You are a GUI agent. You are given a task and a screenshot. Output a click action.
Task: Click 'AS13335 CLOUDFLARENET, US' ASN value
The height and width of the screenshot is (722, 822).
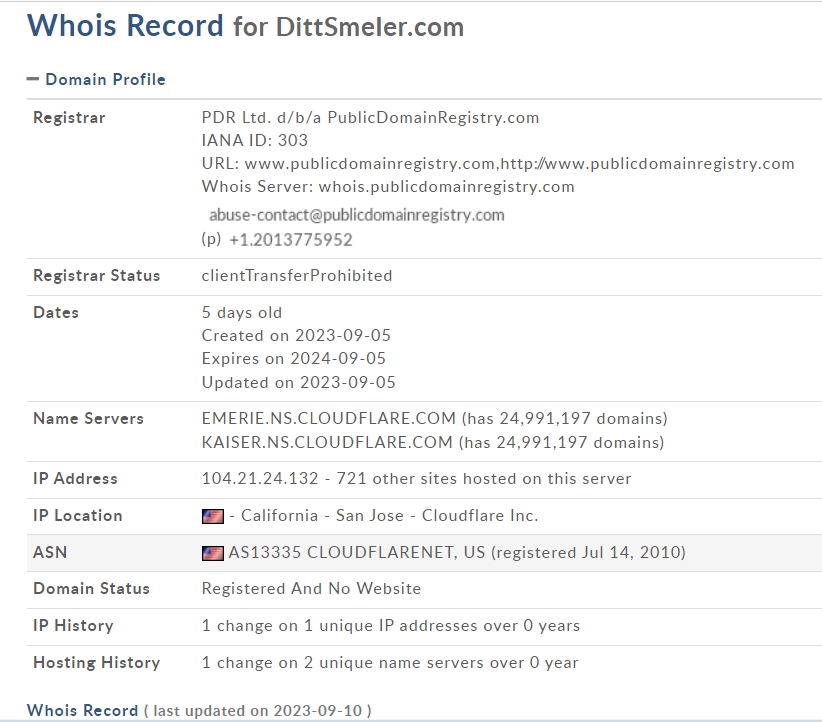click(x=357, y=553)
